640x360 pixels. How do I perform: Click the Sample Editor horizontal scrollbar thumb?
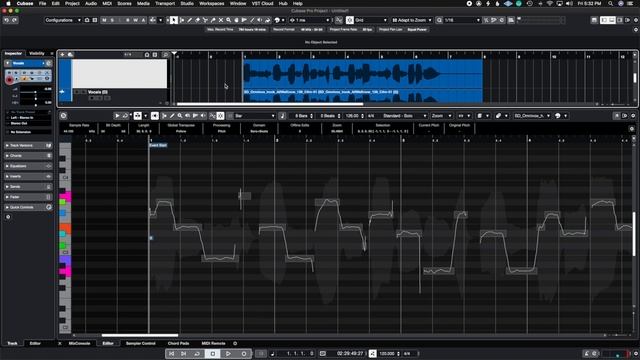pos(140,336)
